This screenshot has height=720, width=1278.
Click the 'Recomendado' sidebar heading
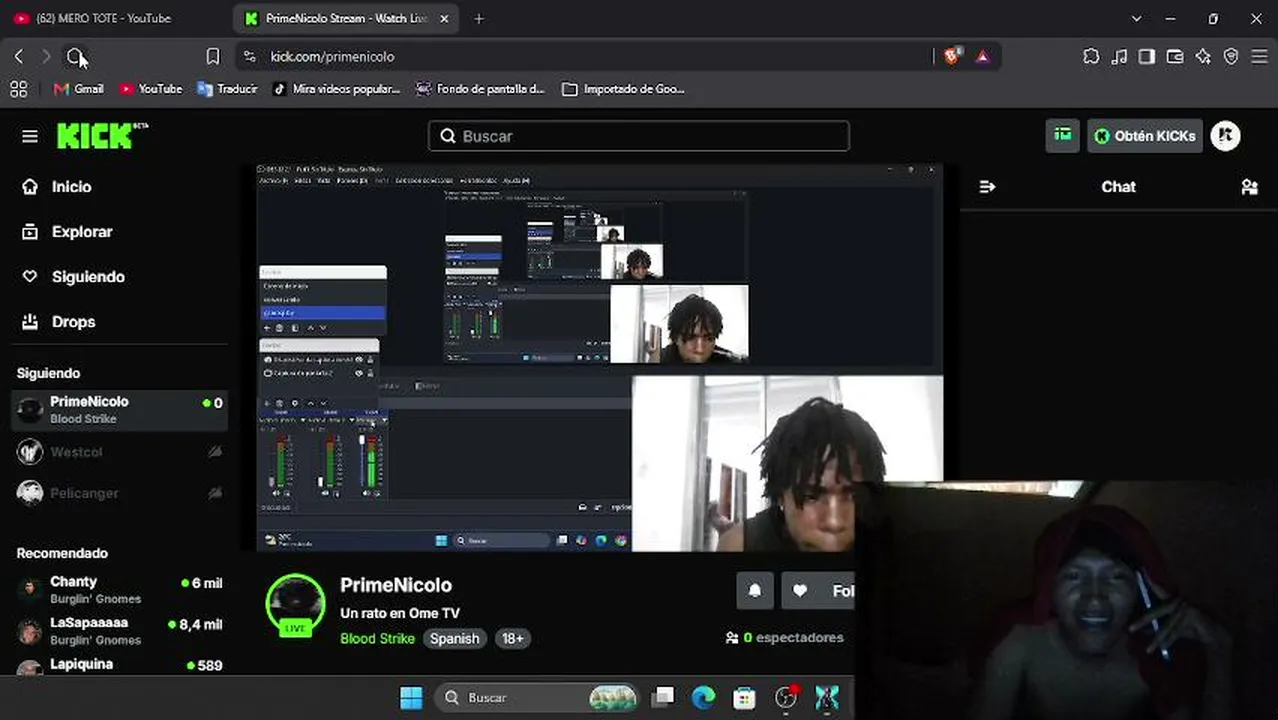click(x=62, y=553)
